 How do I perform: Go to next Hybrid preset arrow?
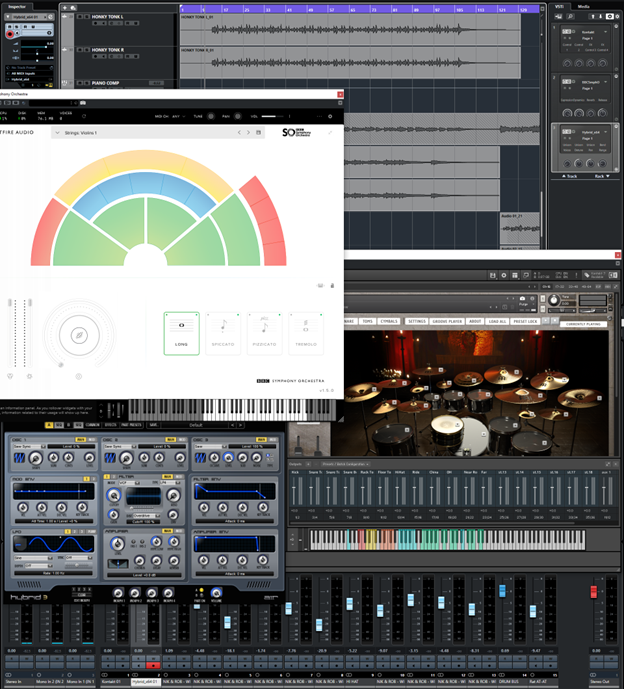(240, 425)
